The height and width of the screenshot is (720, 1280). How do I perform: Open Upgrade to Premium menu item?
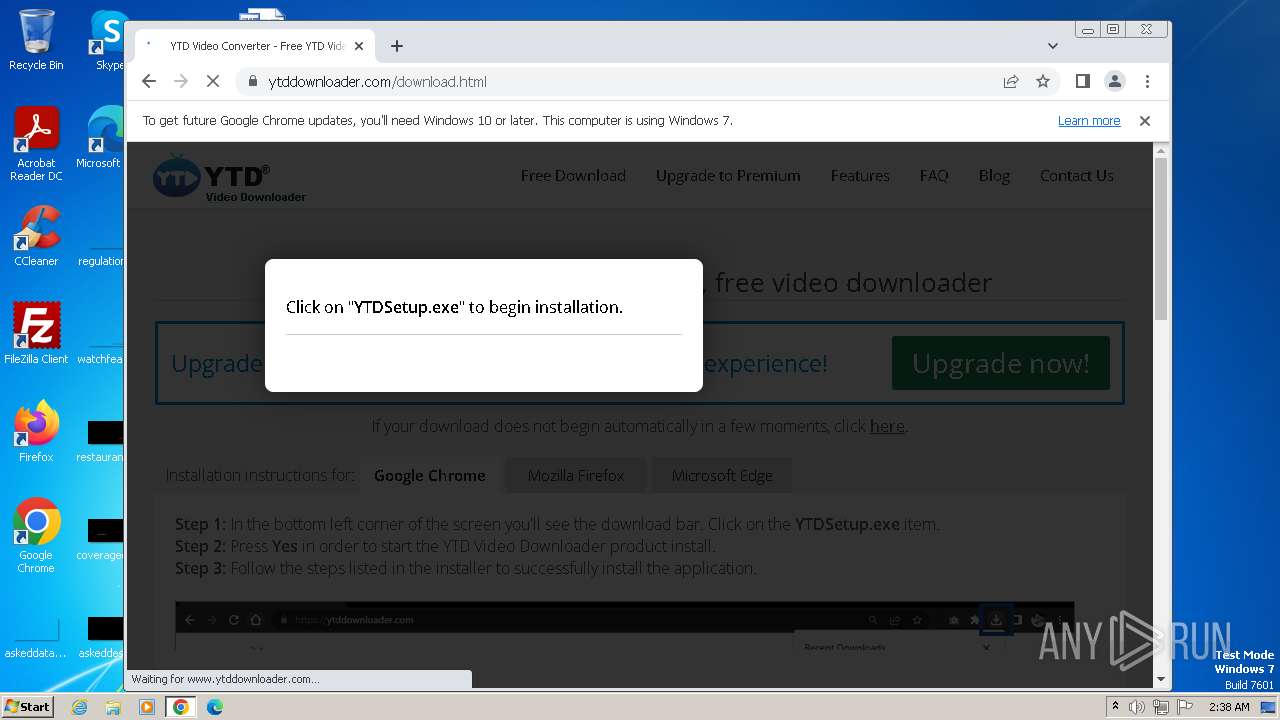pyautogui.click(x=728, y=175)
